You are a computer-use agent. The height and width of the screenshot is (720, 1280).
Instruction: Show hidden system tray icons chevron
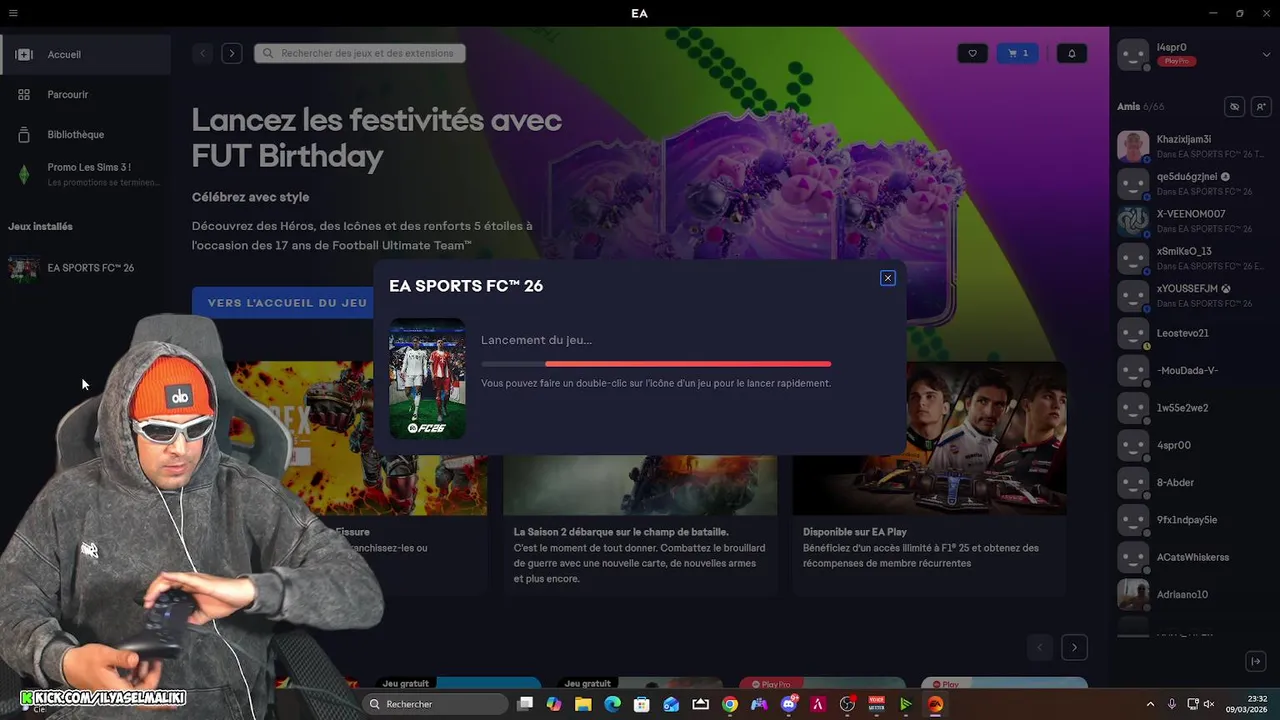(x=1150, y=704)
